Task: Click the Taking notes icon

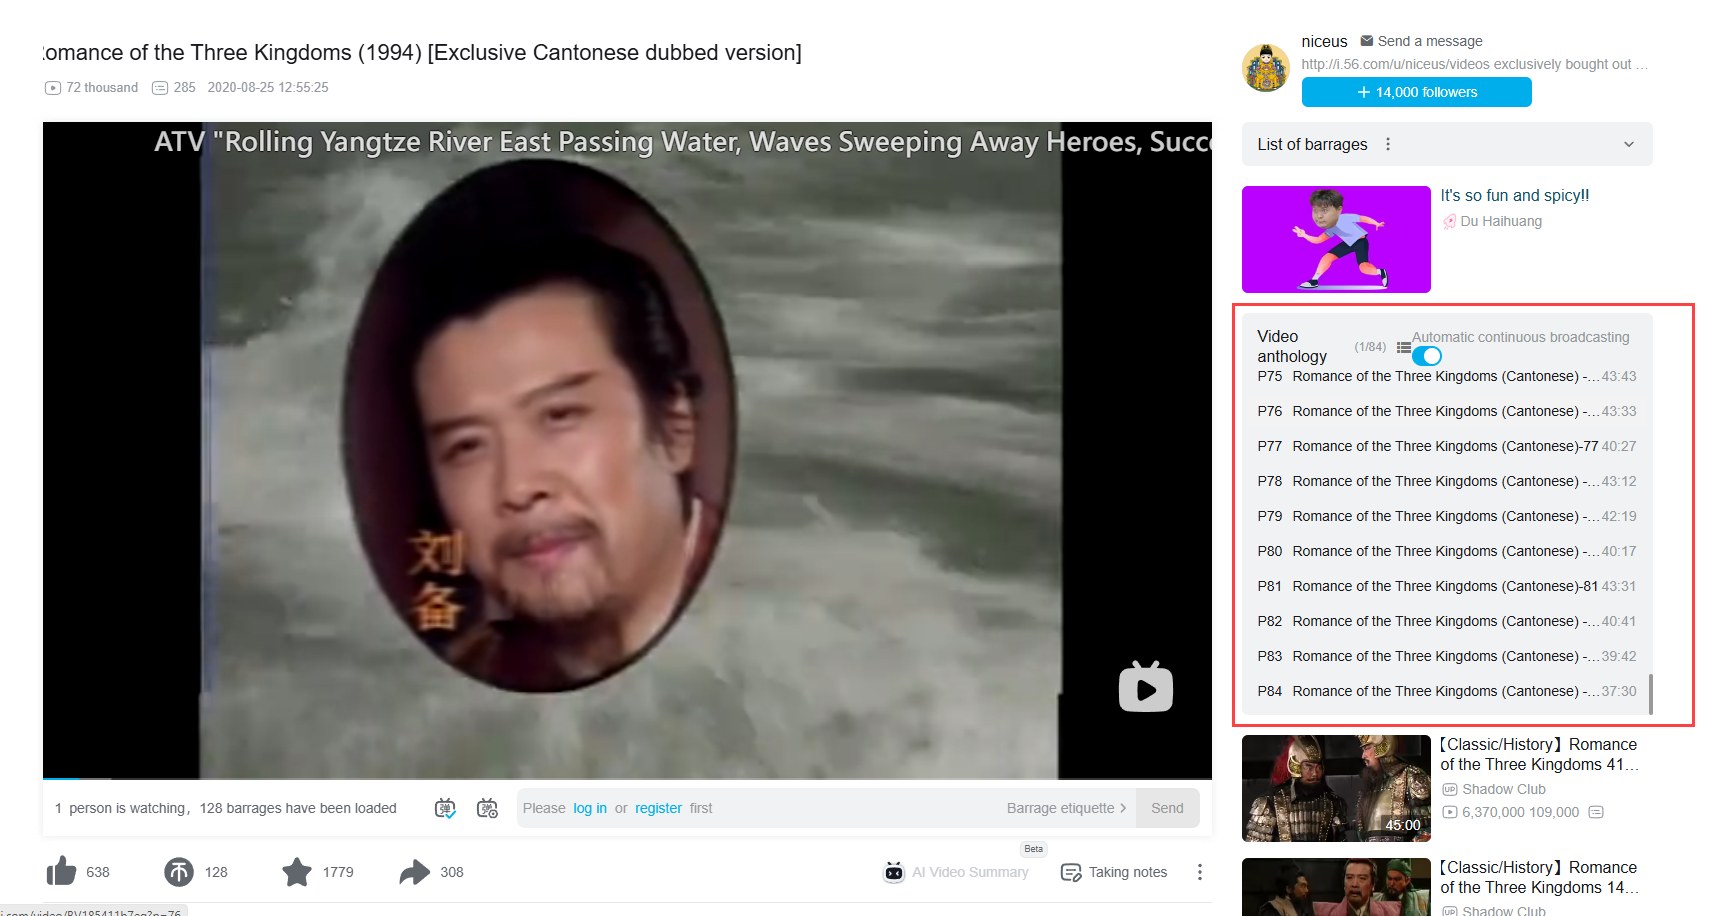Action: 1071,872
